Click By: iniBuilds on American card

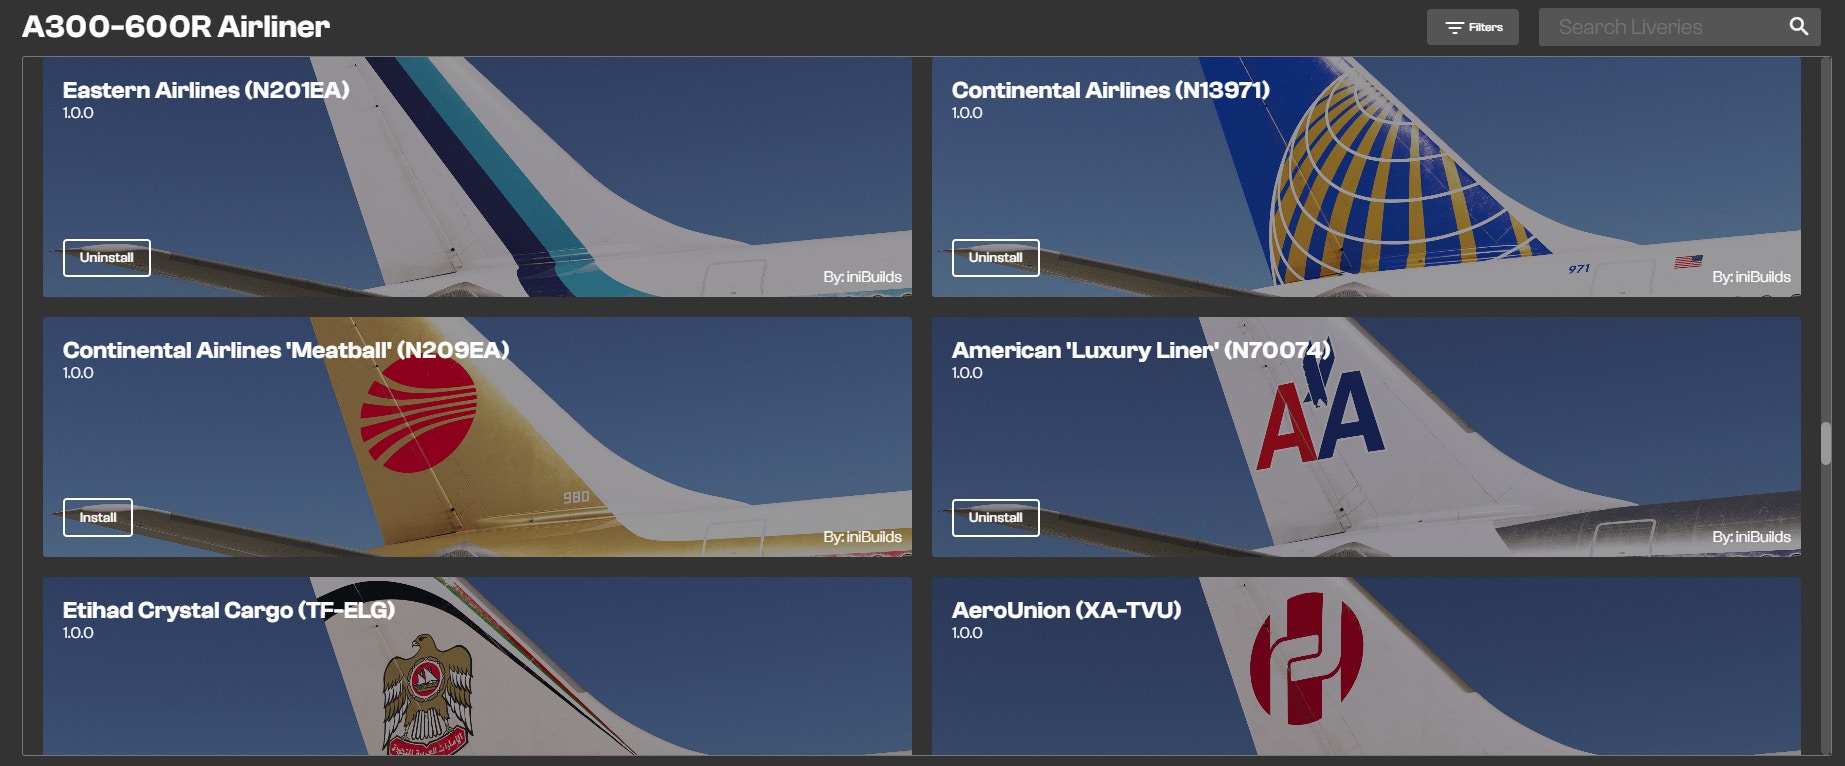pos(1751,537)
